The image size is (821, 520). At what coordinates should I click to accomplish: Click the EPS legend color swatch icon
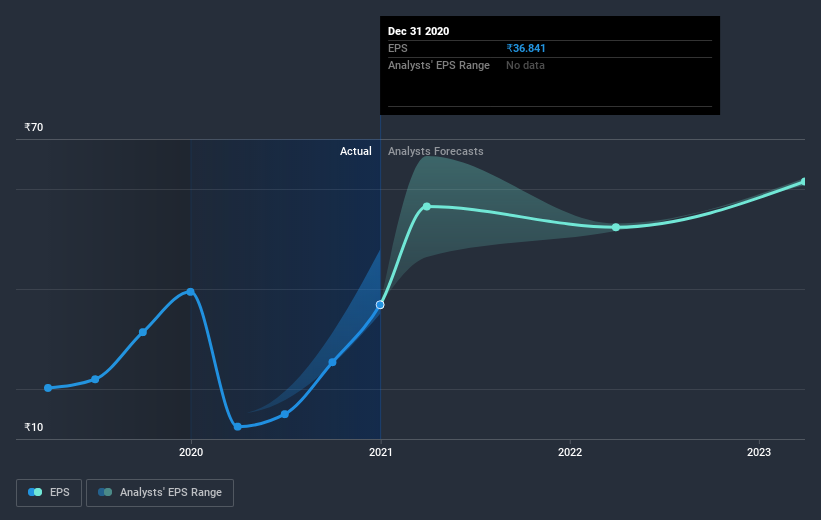tap(35, 492)
